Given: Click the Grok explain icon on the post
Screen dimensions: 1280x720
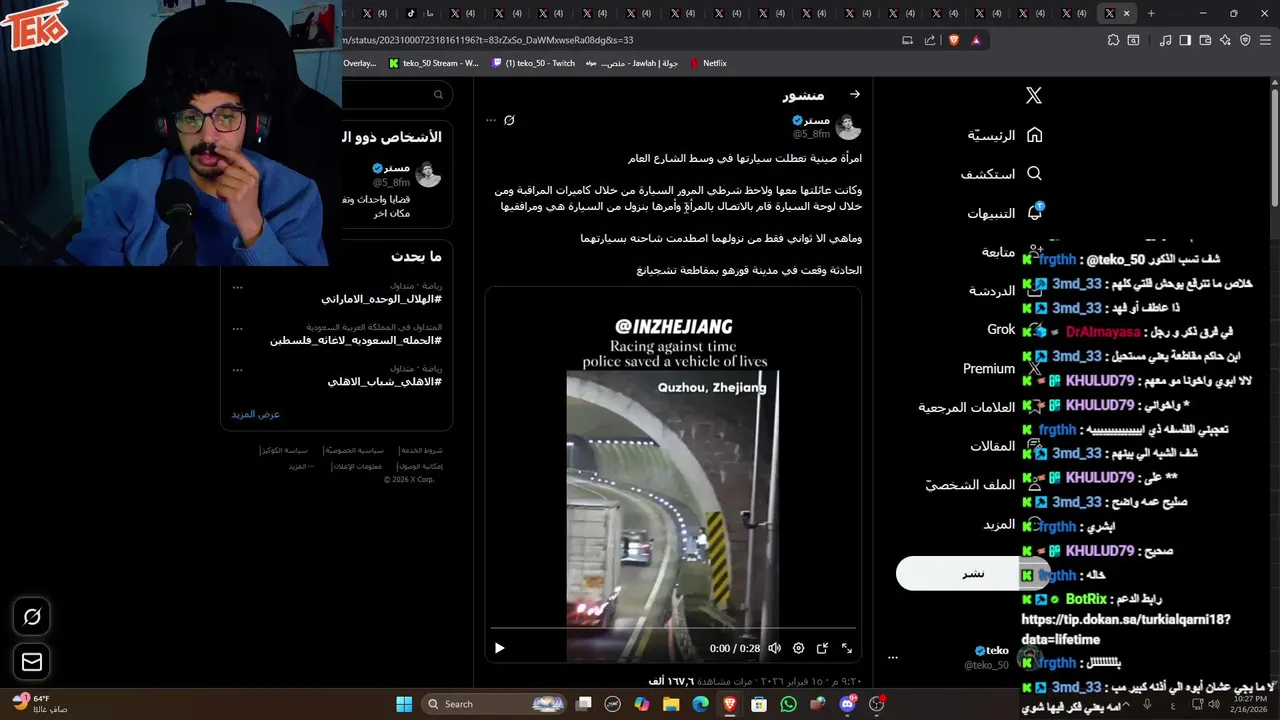Looking at the screenshot, I should pyautogui.click(x=509, y=120).
